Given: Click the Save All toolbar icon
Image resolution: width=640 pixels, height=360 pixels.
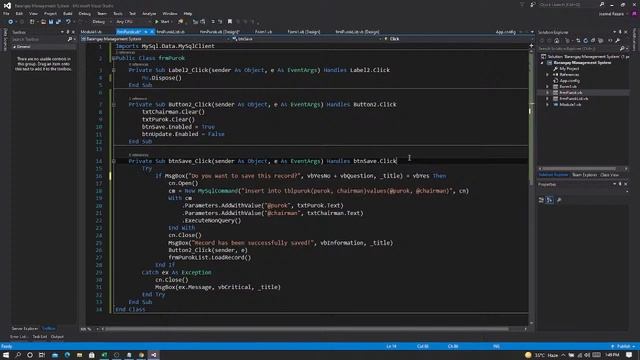Looking at the screenshot, I should pos(58,22).
